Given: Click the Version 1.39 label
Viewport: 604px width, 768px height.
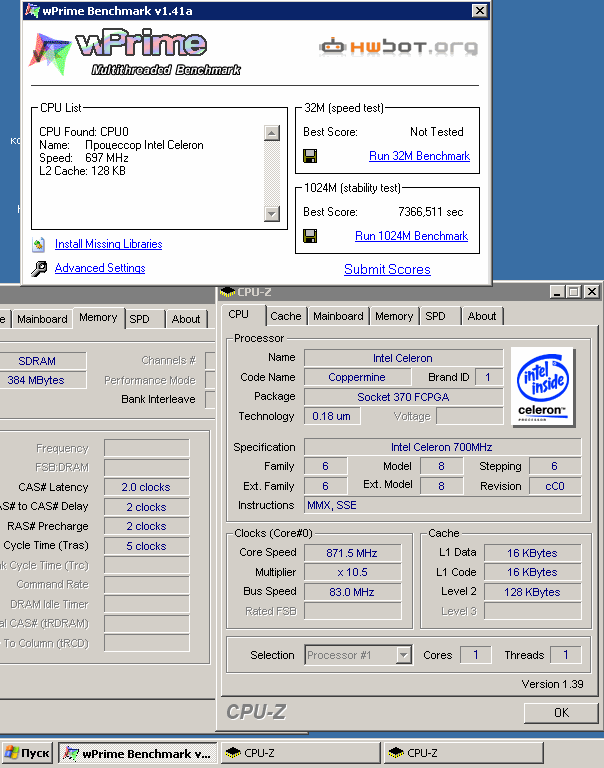Looking at the screenshot, I should tap(553, 684).
